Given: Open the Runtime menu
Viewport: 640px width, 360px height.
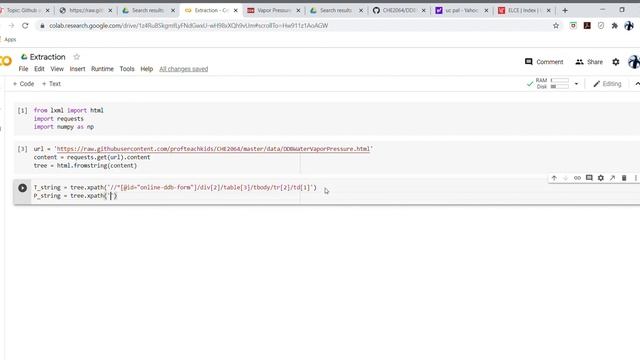Looking at the screenshot, I should (x=102, y=69).
